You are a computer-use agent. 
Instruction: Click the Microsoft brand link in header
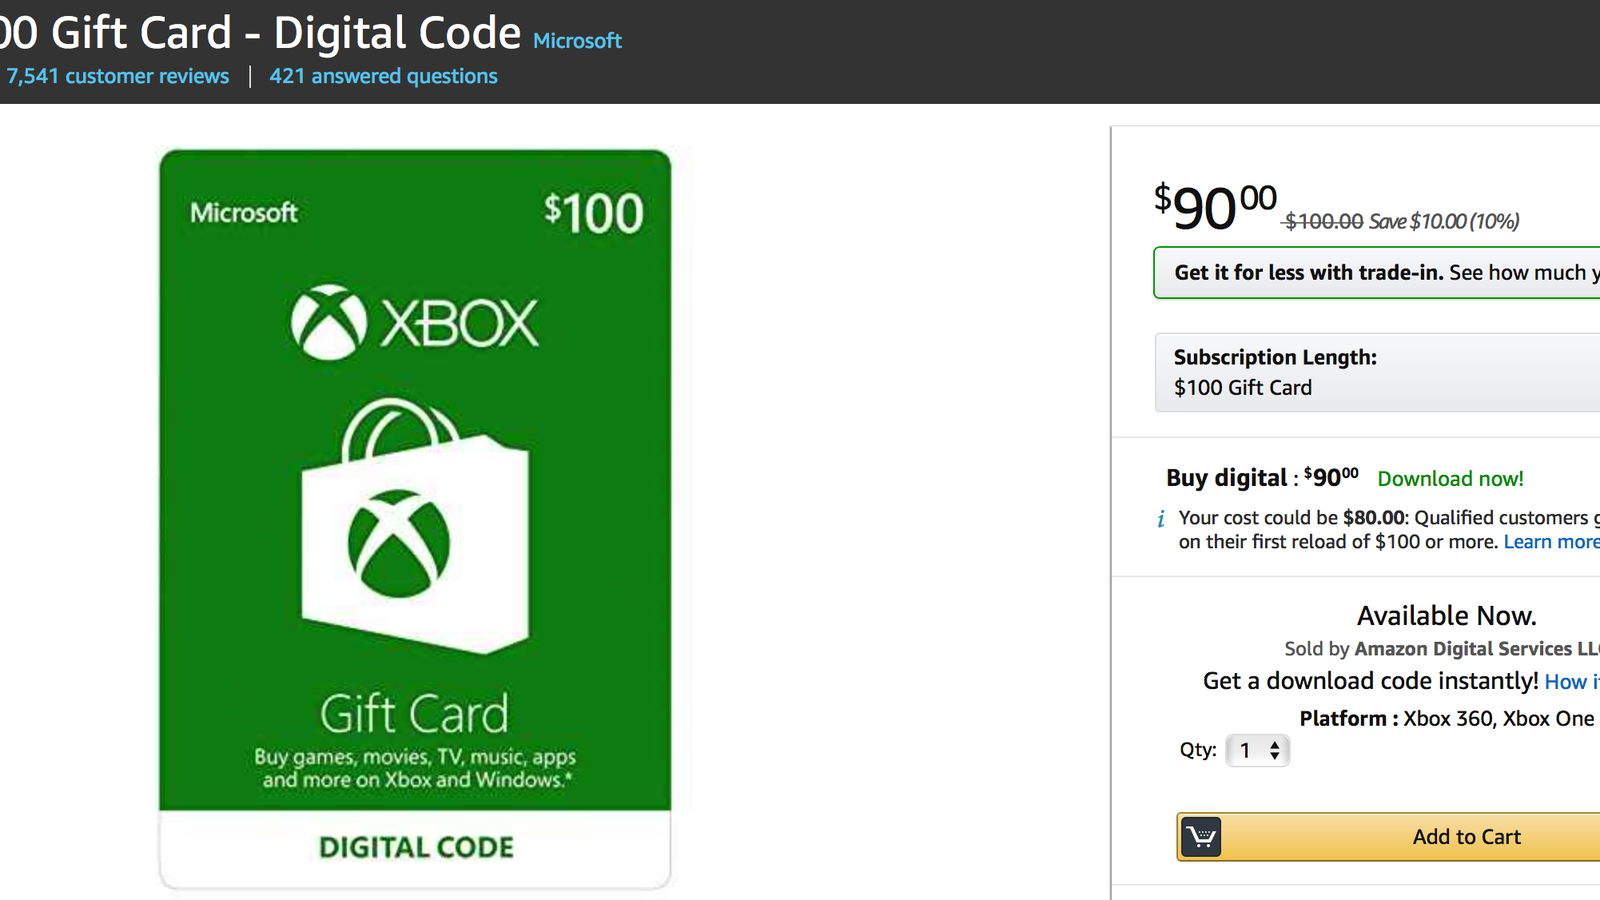(577, 41)
